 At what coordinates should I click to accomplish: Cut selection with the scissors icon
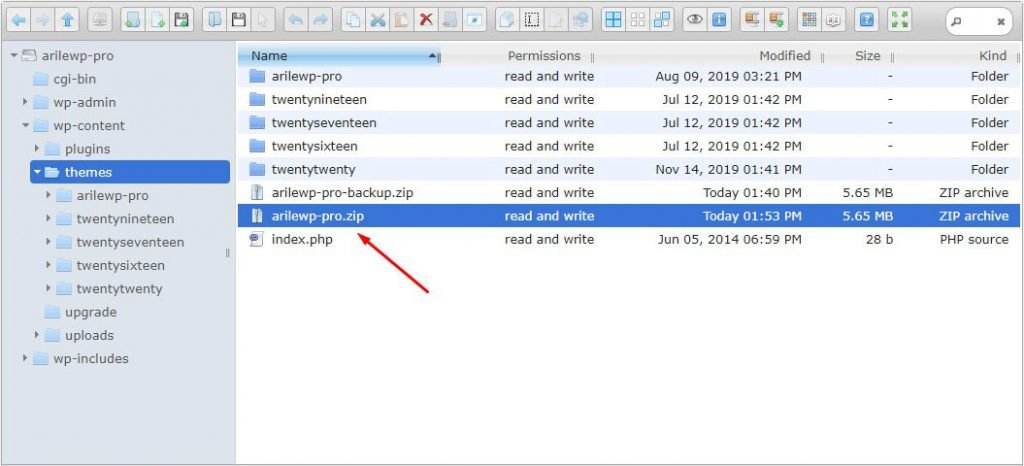[x=377, y=20]
